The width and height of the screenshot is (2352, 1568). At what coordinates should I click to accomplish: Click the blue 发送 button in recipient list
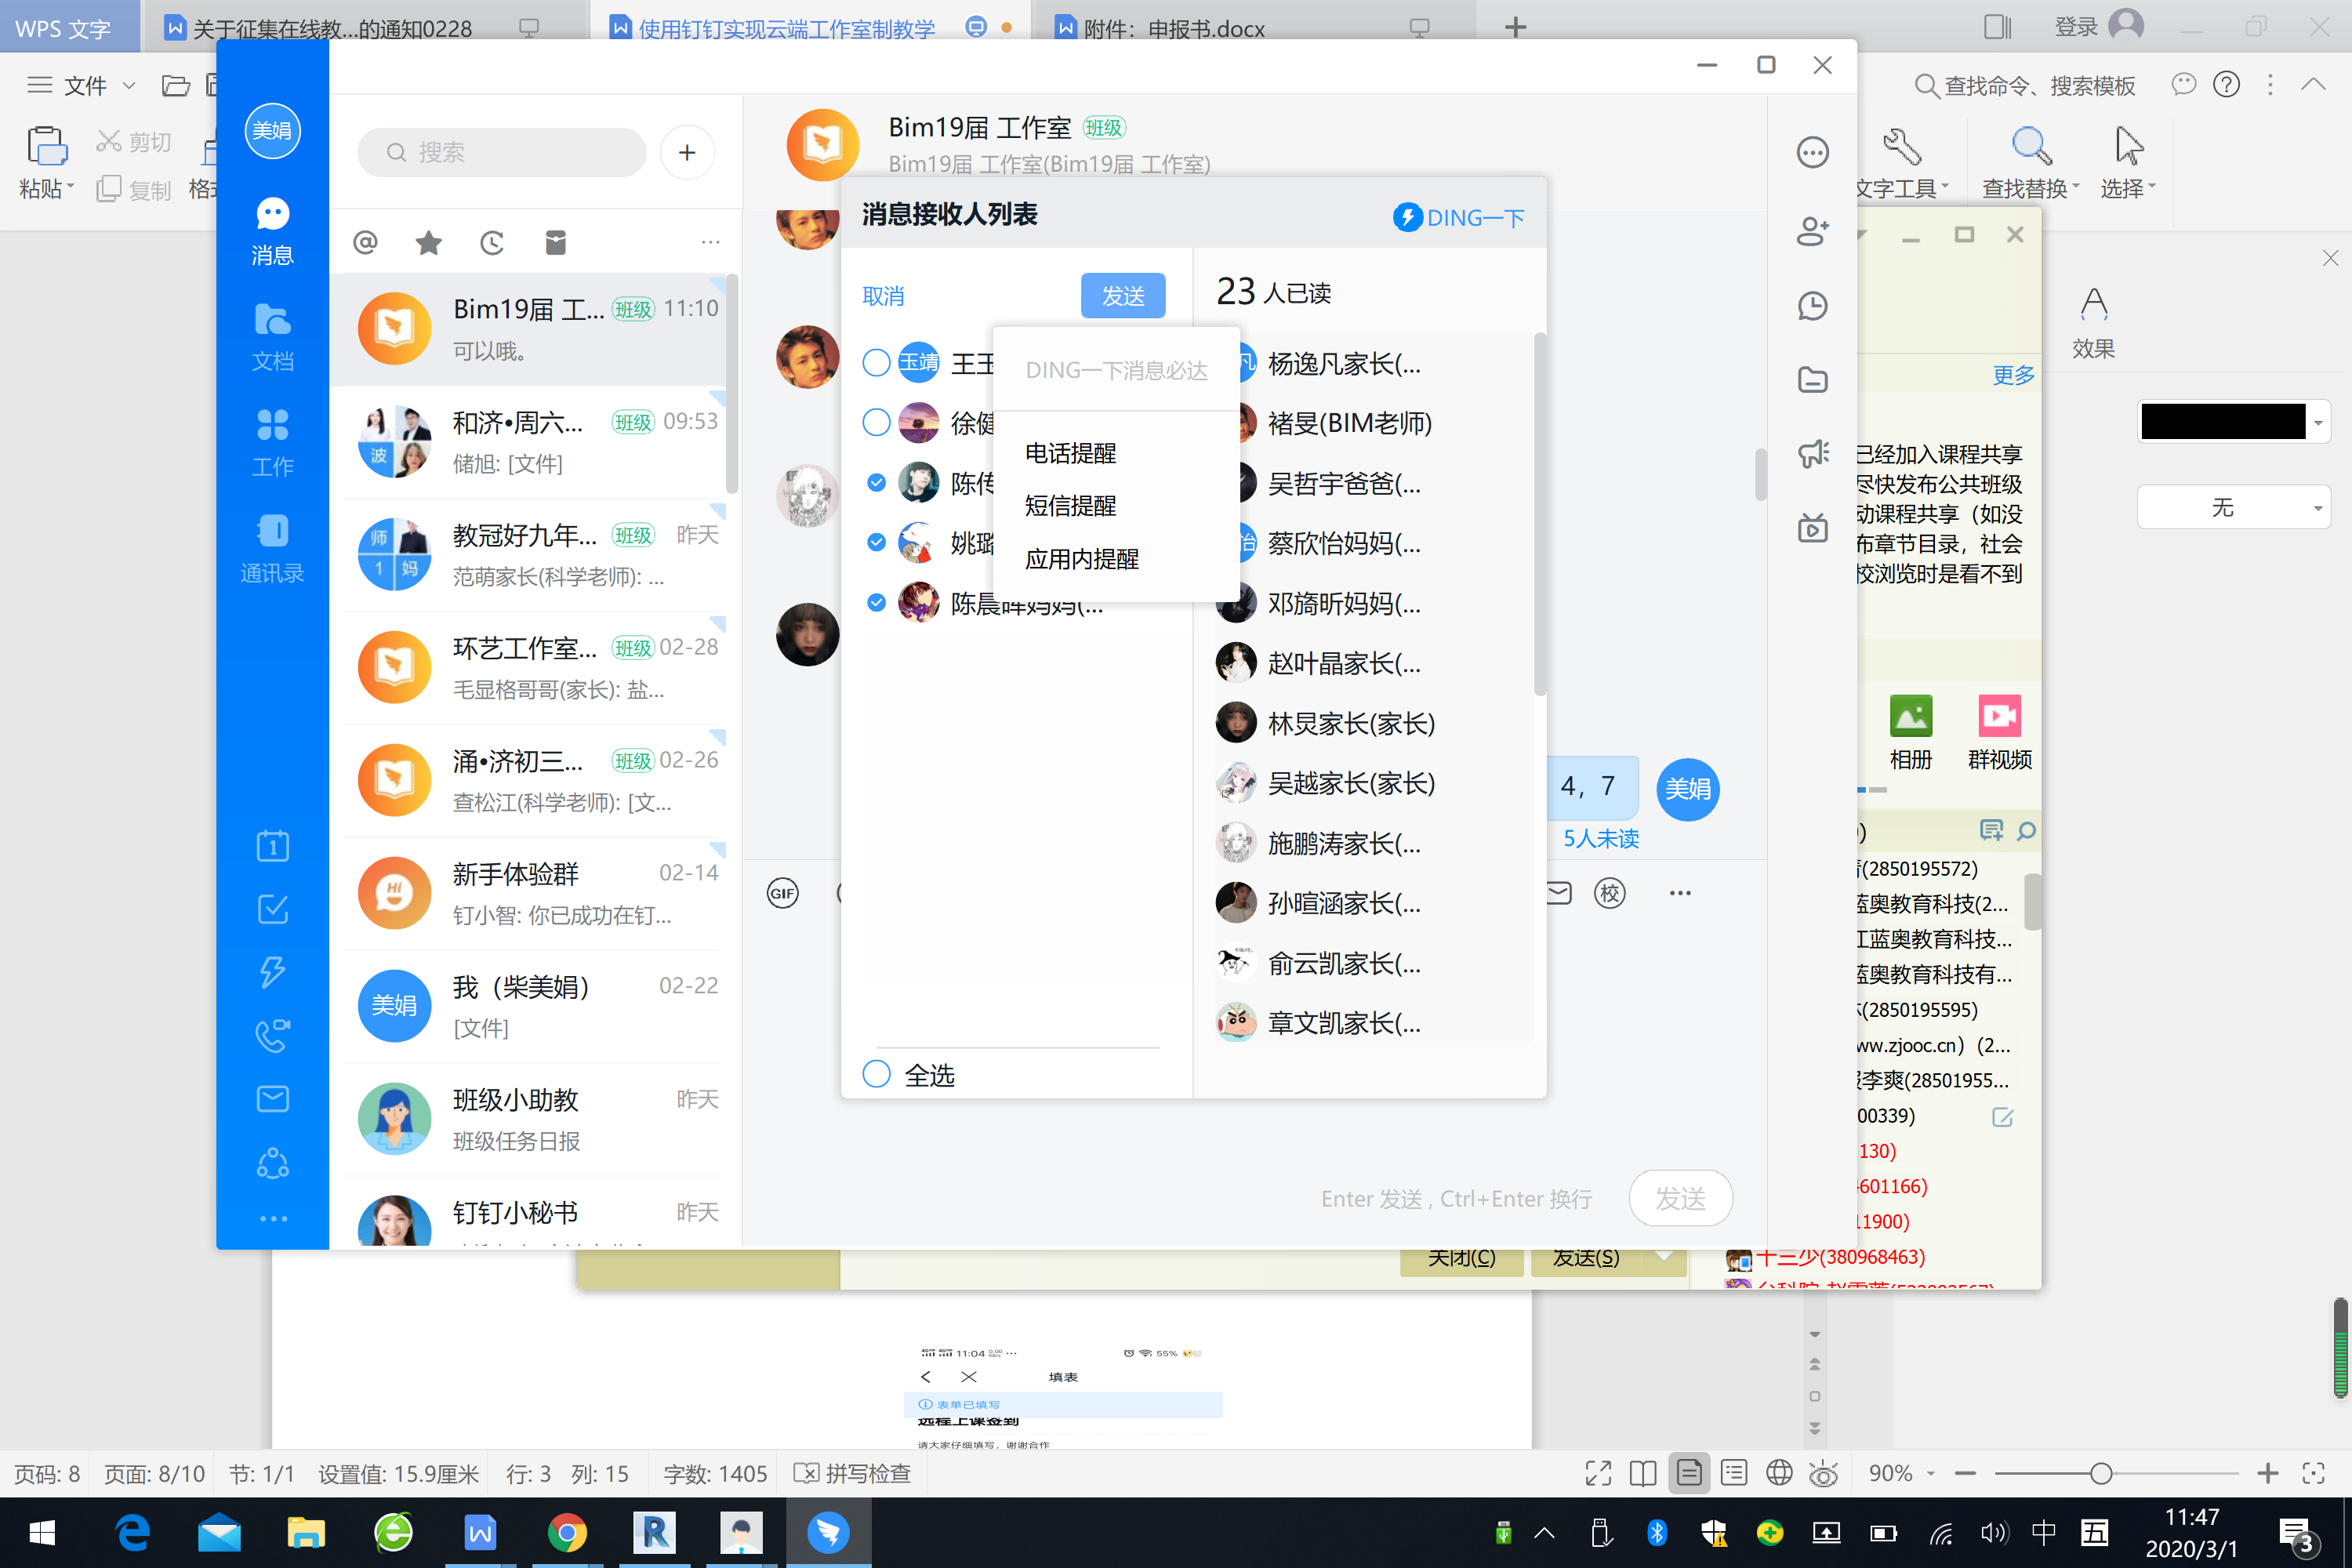point(1122,296)
